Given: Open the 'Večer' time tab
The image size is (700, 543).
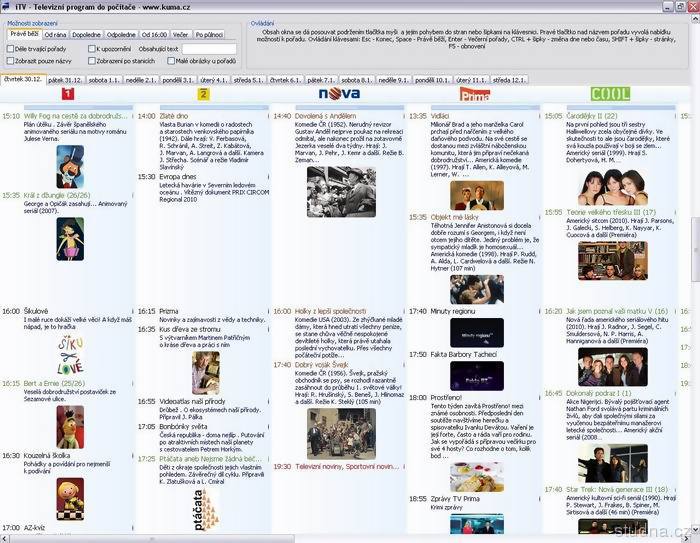Looking at the screenshot, I should click(181, 34).
